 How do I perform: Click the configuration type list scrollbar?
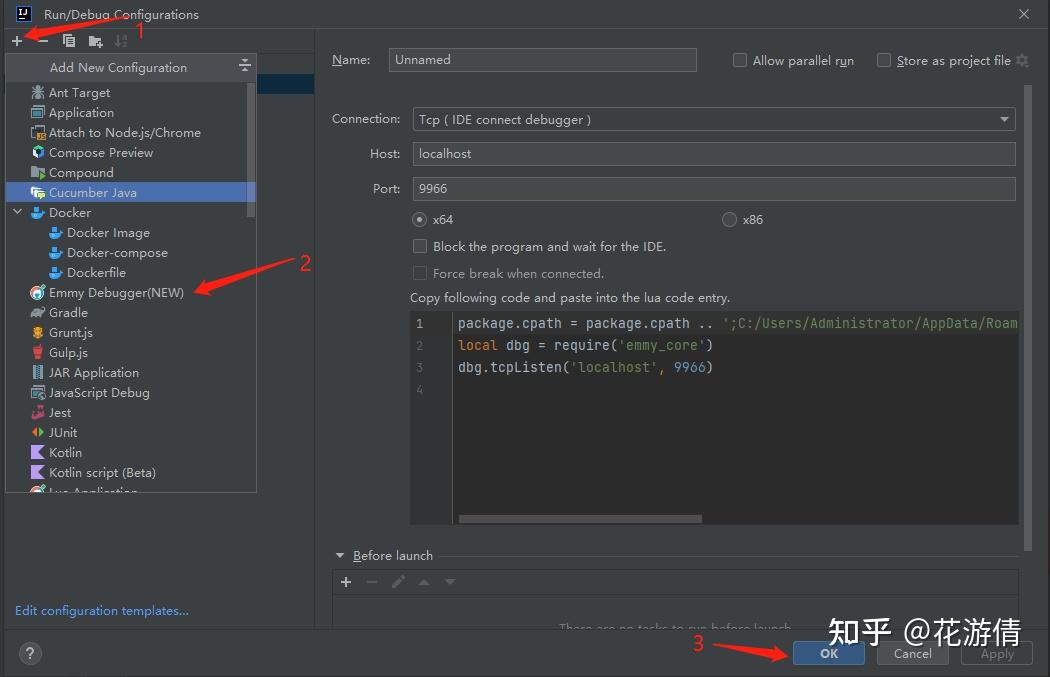click(251, 149)
